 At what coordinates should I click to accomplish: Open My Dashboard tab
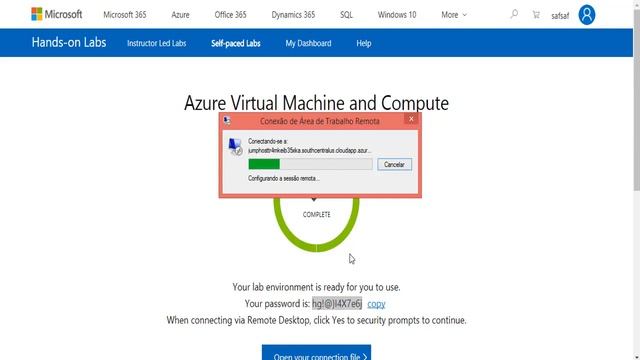point(308,43)
